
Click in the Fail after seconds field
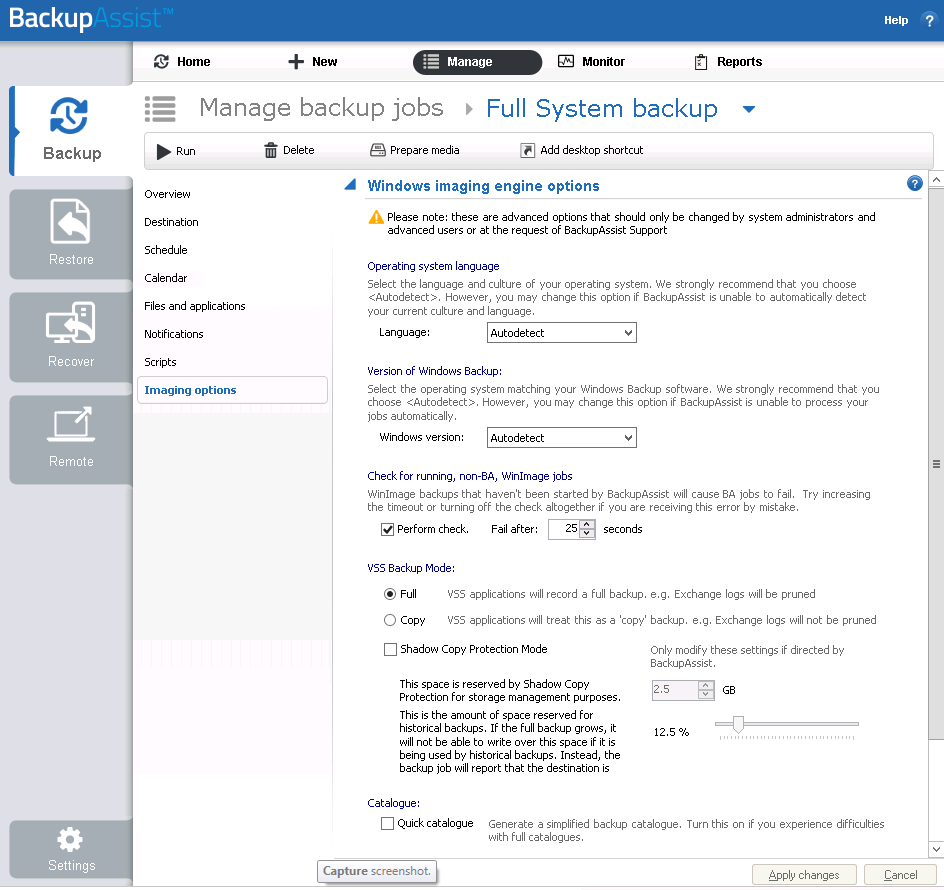click(564, 529)
